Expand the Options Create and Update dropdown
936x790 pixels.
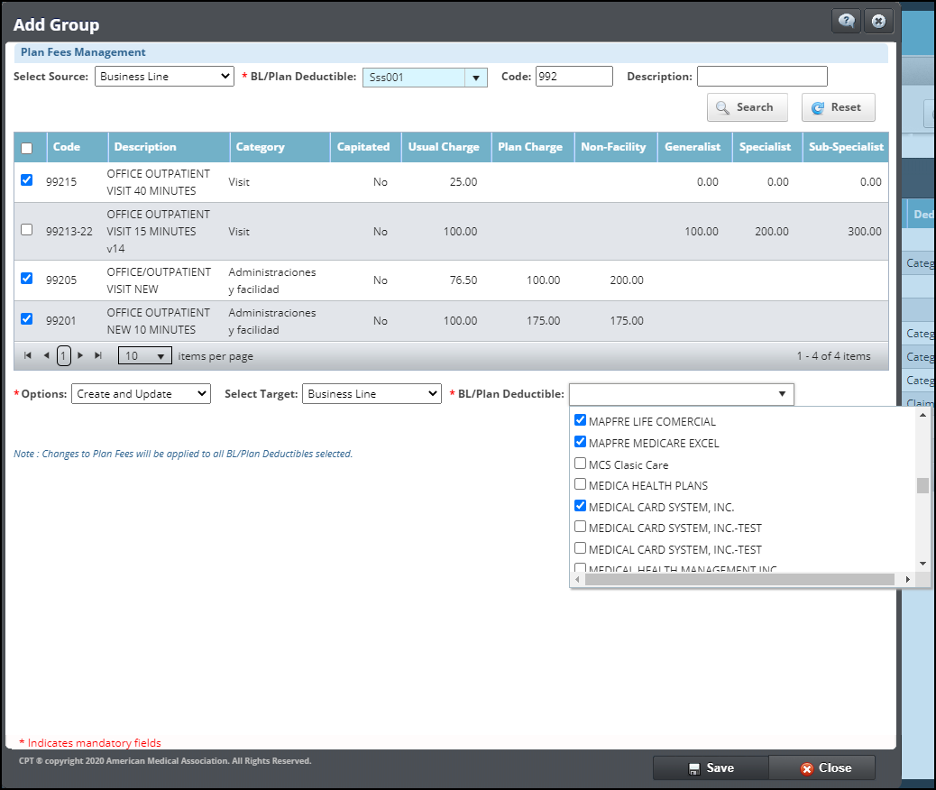tap(141, 394)
